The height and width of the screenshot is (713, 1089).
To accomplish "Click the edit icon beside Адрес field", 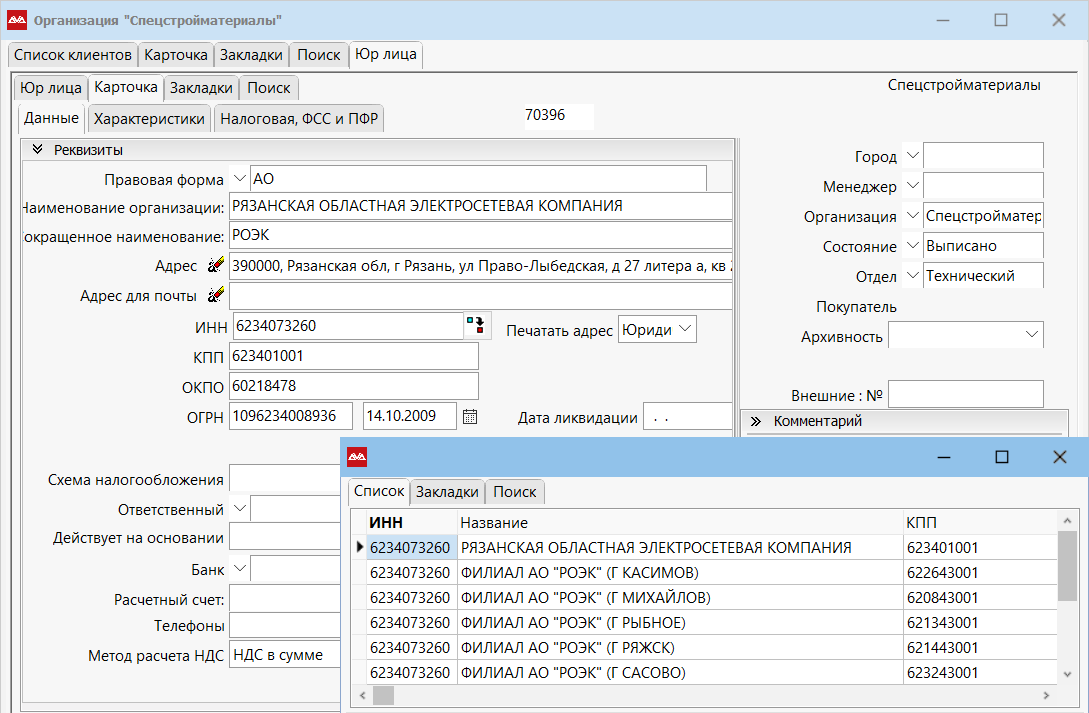I will tap(216, 265).
